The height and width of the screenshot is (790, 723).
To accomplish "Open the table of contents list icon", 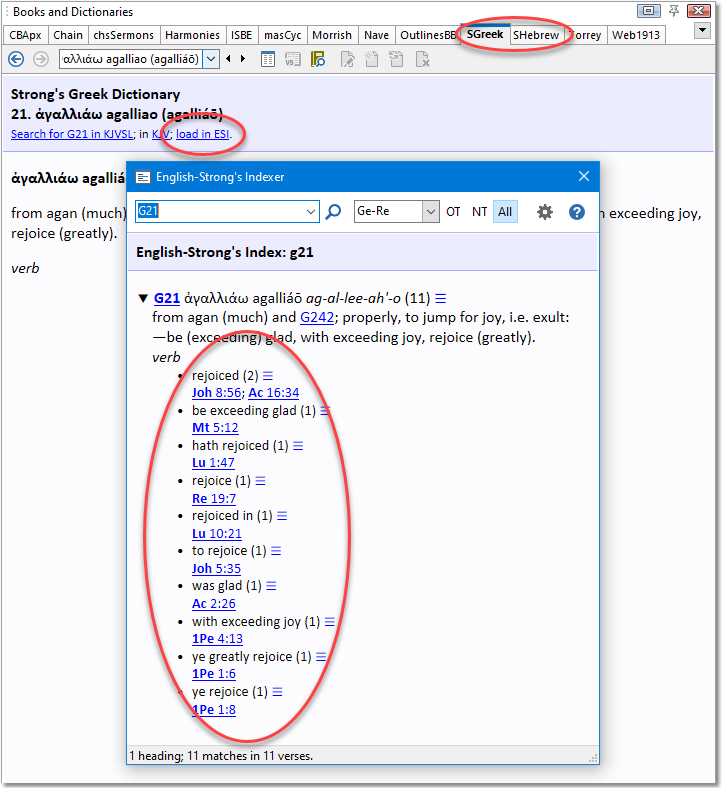I will point(268,59).
